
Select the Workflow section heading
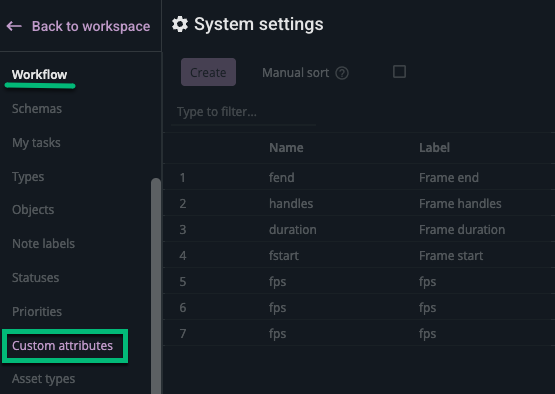point(39,75)
